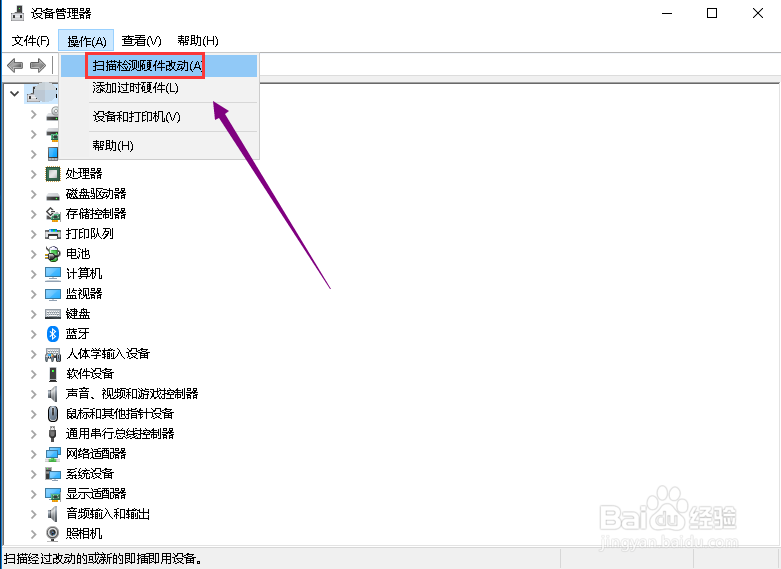Choose 扫描检测硬件改动(A) from the menu
Screen dimensions: 781x569
pos(159,66)
